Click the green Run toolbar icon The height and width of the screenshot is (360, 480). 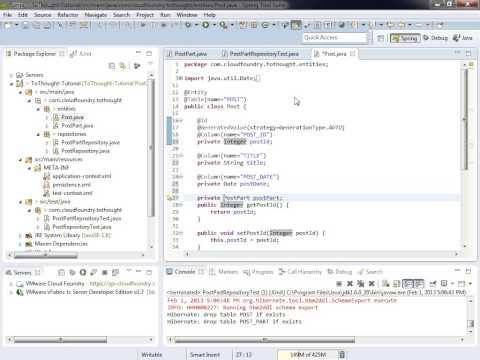pos(206,25)
